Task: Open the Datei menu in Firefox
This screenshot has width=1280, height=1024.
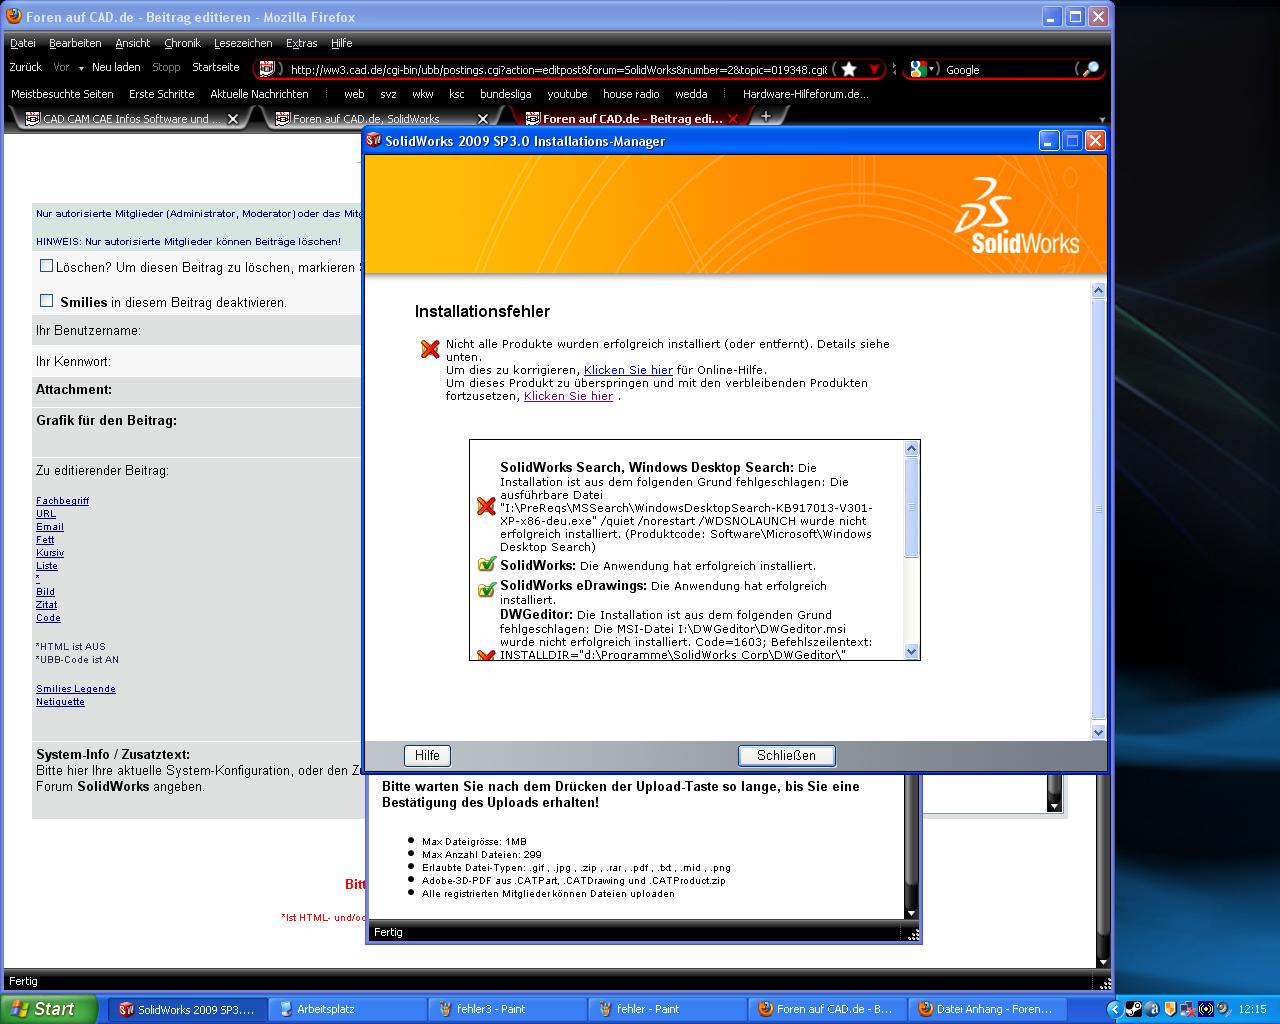Action: pyautogui.click(x=22, y=43)
